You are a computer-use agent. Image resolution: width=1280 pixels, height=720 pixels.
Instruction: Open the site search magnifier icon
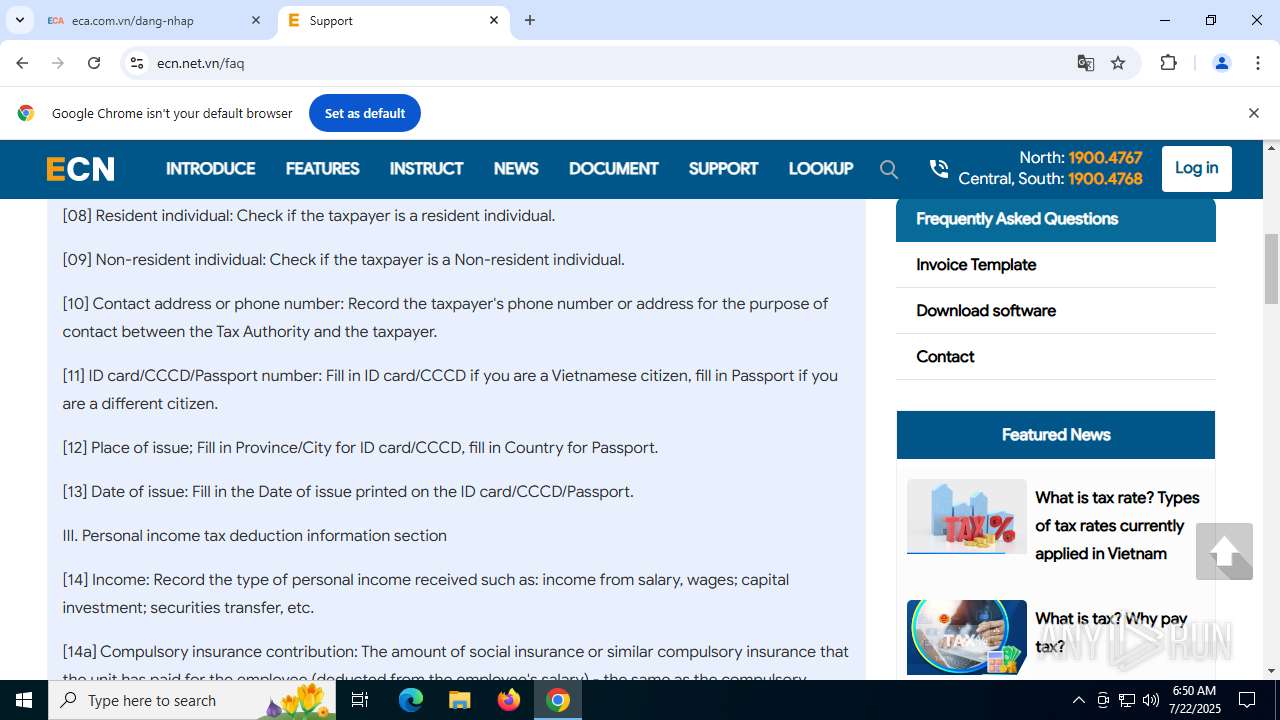pyautogui.click(x=889, y=169)
